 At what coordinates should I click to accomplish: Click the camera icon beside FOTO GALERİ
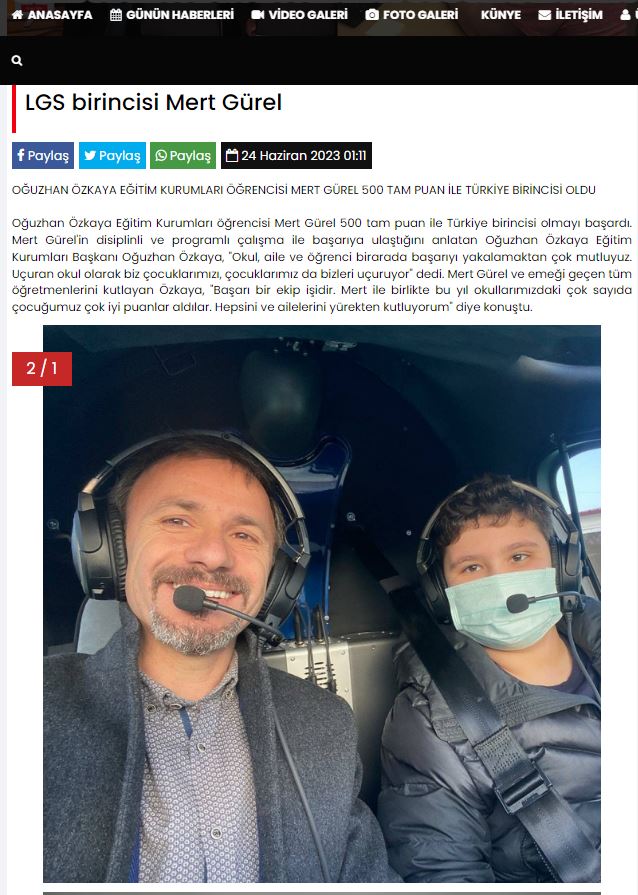pos(372,14)
